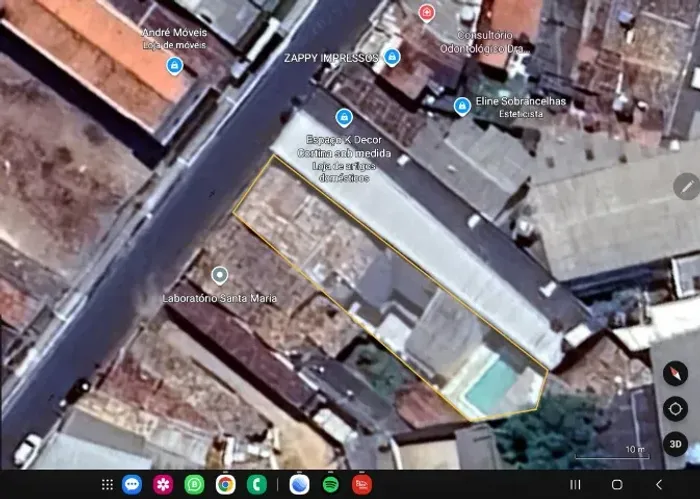The height and width of the screenshot is (499, 700).
Task: Select the "Laboratório Santa Maria" label
Action: coord(219,298)
